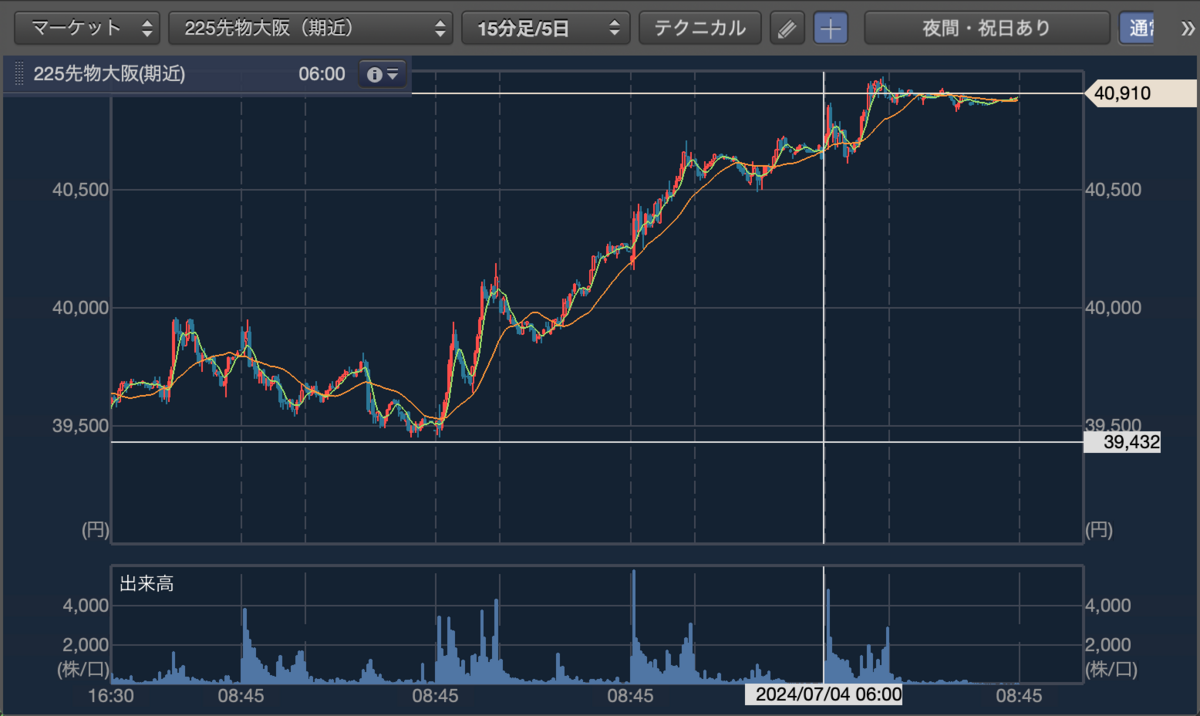Click the left 4,000 volume axis label
Image resolution: width=1200 pixels, height=716 pixels.
pyautogui.click(x=87, y=606)
